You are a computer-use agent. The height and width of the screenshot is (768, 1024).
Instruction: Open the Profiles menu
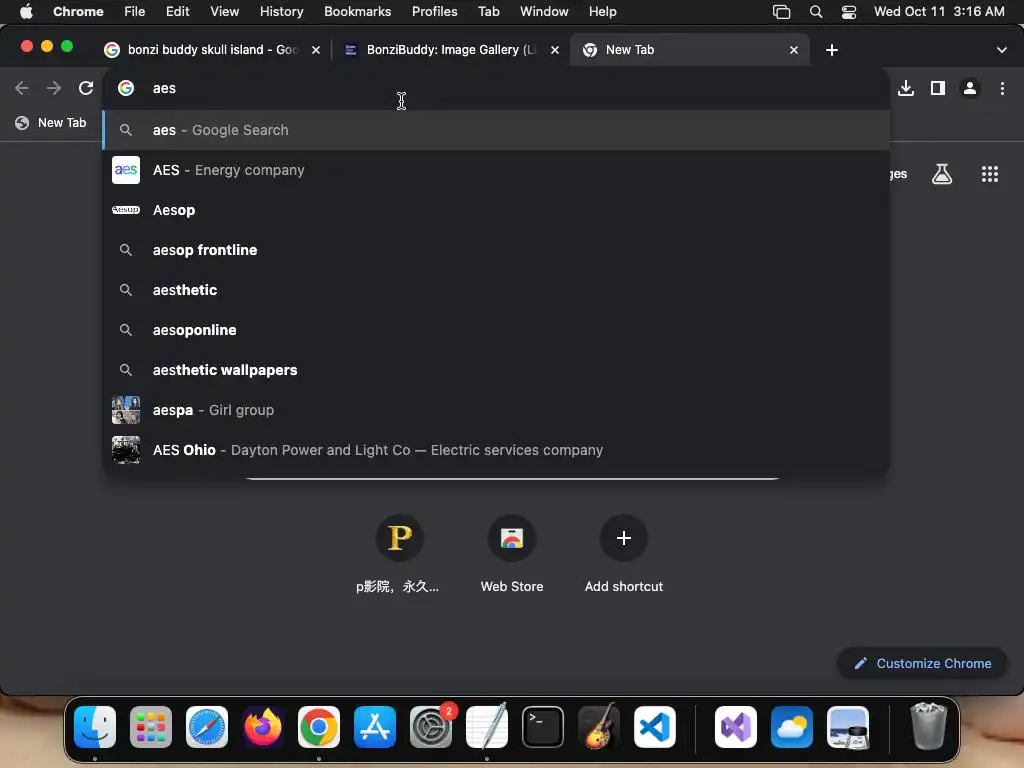[x=434, y=12]
